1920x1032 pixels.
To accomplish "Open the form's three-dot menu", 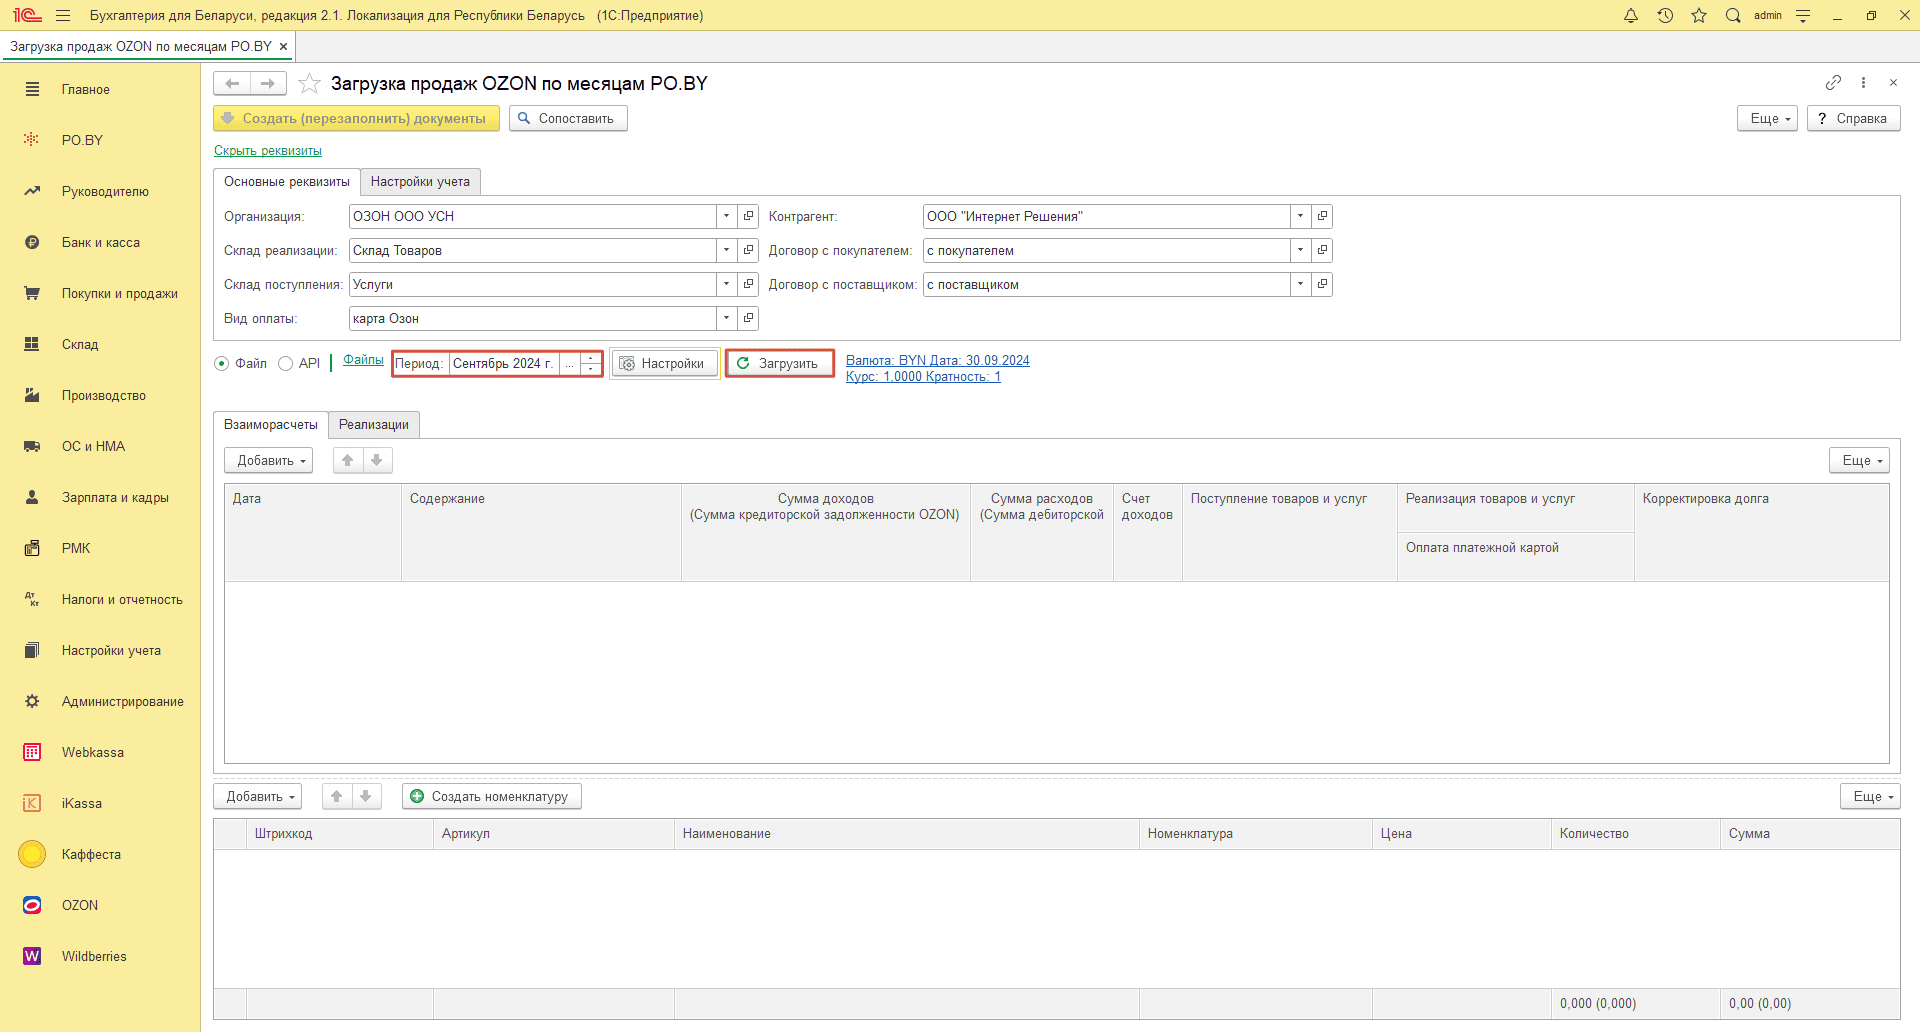I will click(x=1863, y=83).
